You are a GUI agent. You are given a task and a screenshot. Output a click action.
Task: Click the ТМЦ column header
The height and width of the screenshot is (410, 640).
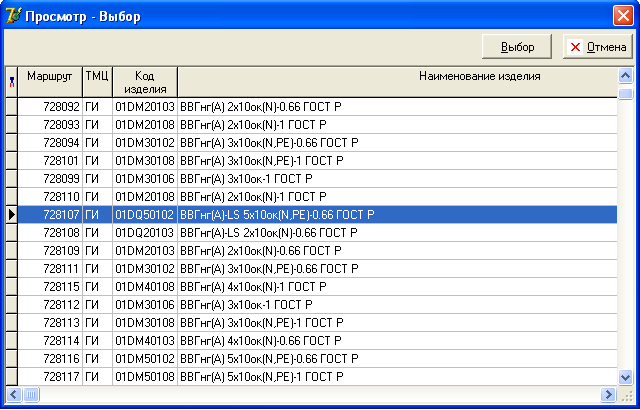(97, 82)
